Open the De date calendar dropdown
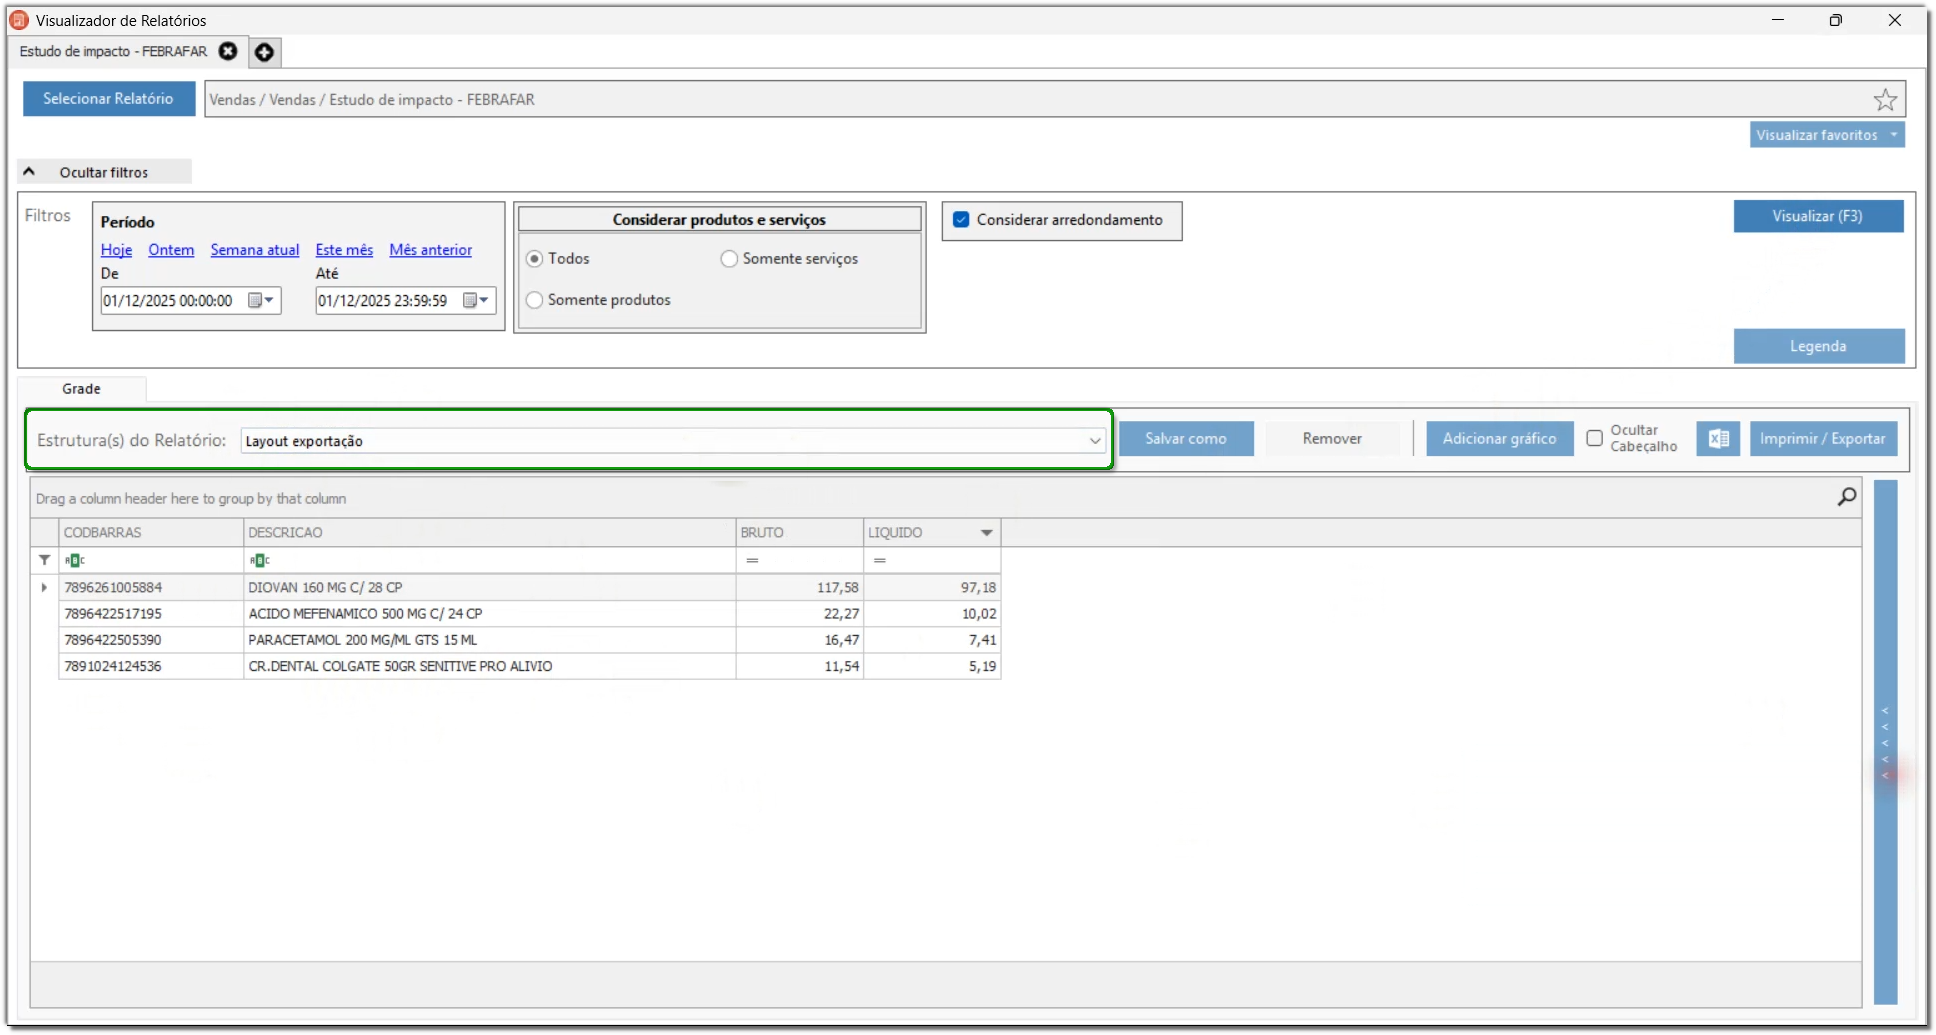 pos(261,300)
